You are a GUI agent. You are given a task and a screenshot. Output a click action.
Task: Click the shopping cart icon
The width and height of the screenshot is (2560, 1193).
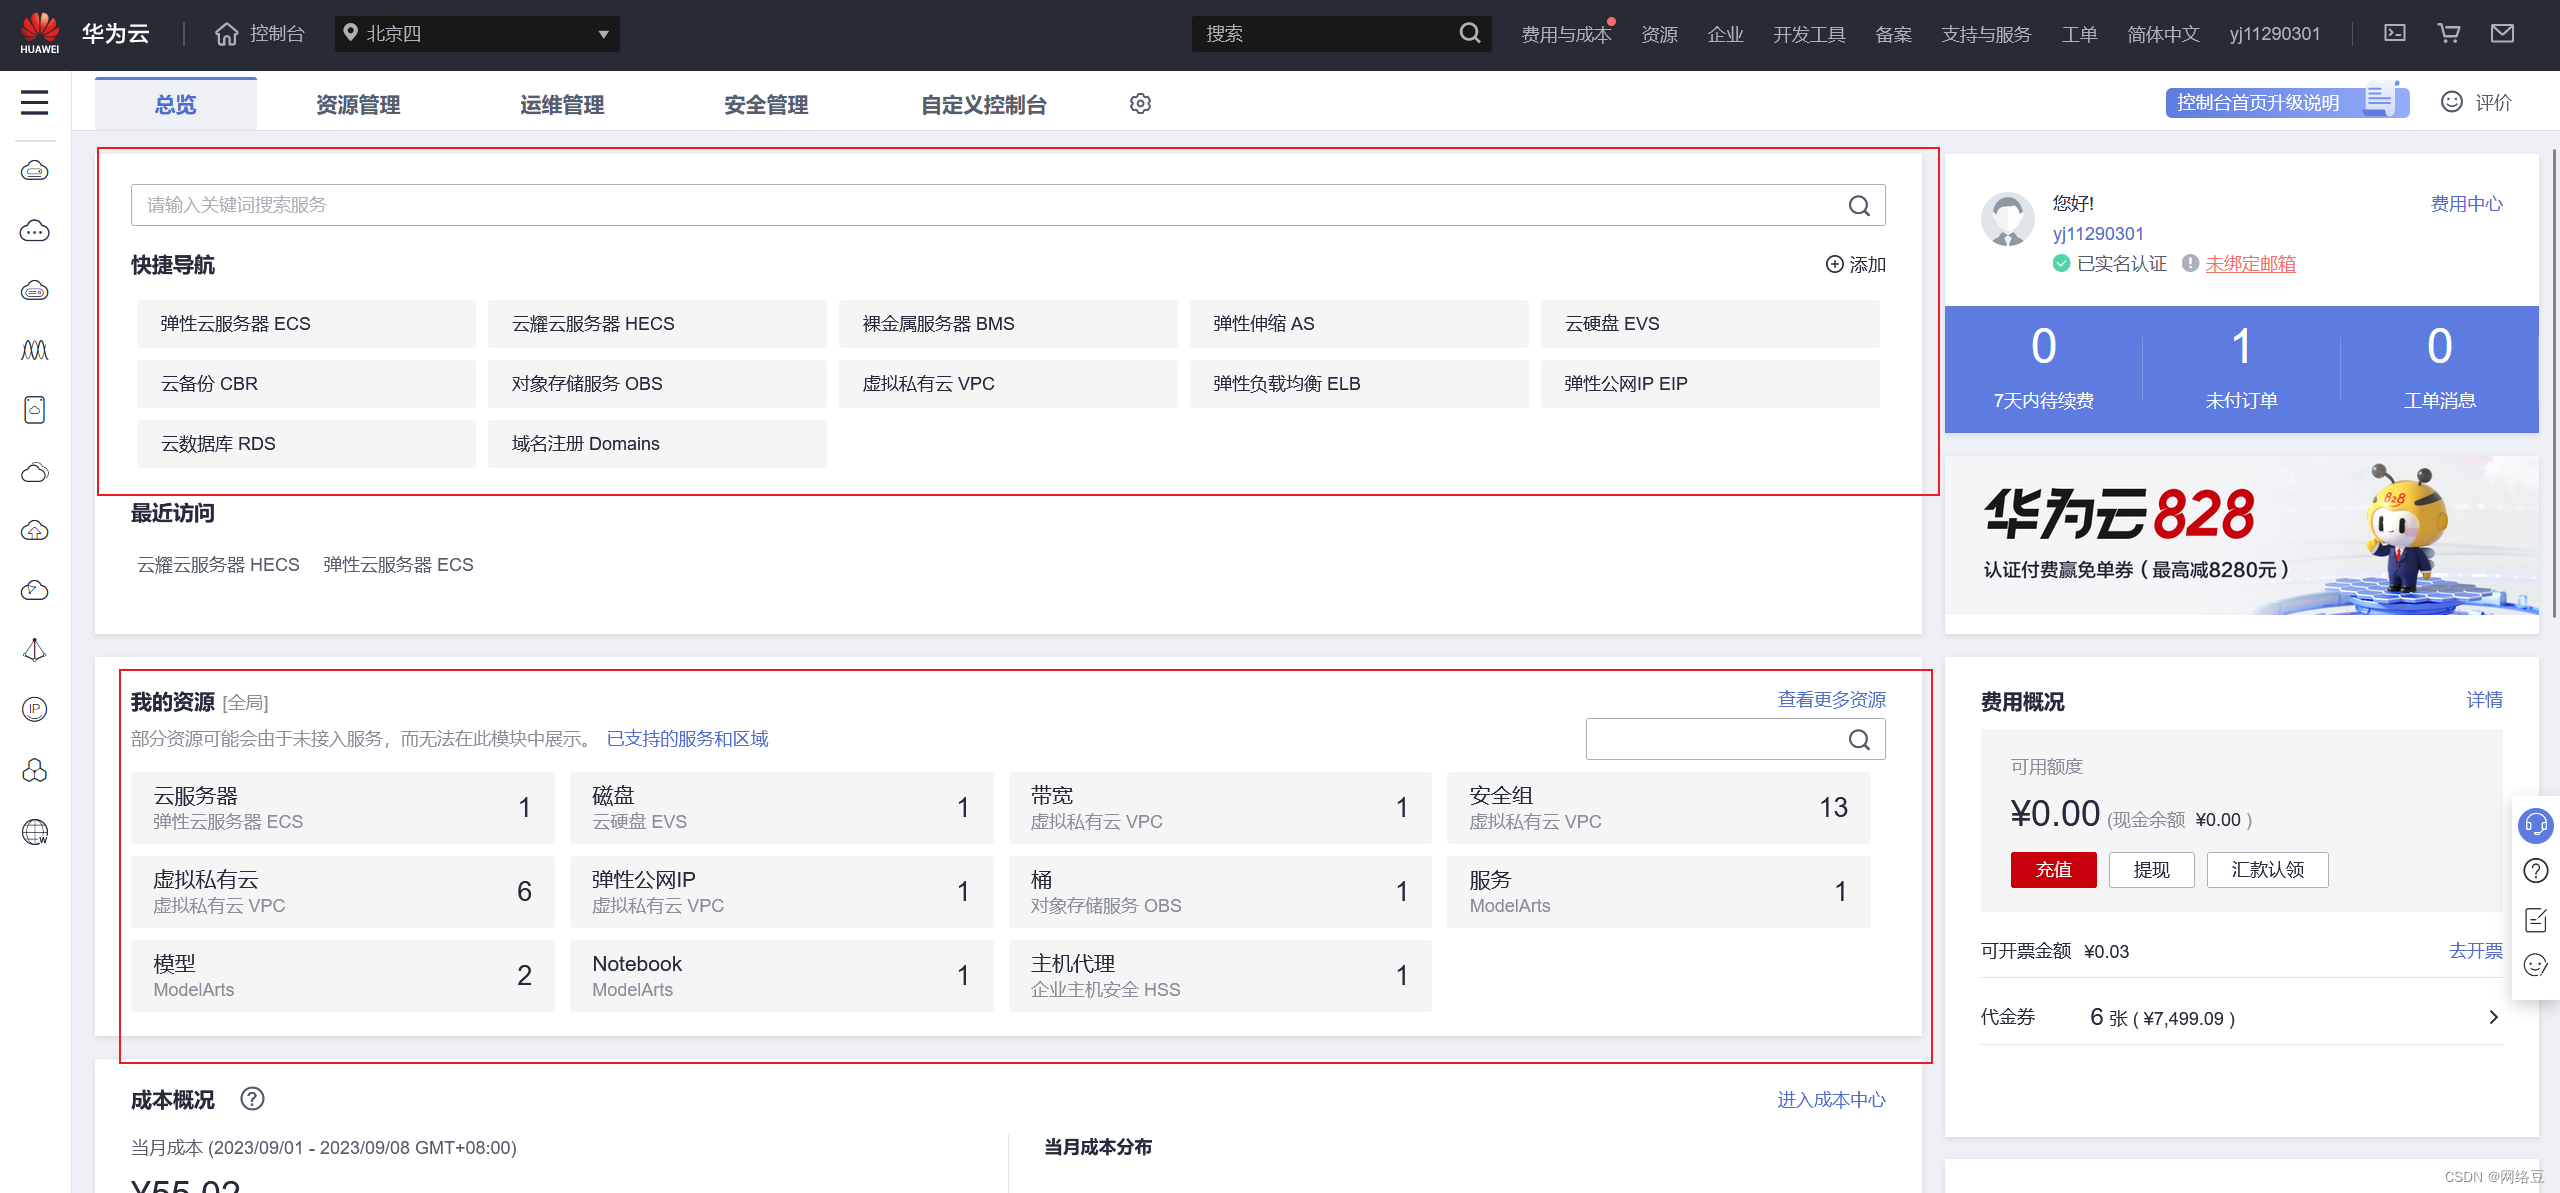click(2449, 33)
